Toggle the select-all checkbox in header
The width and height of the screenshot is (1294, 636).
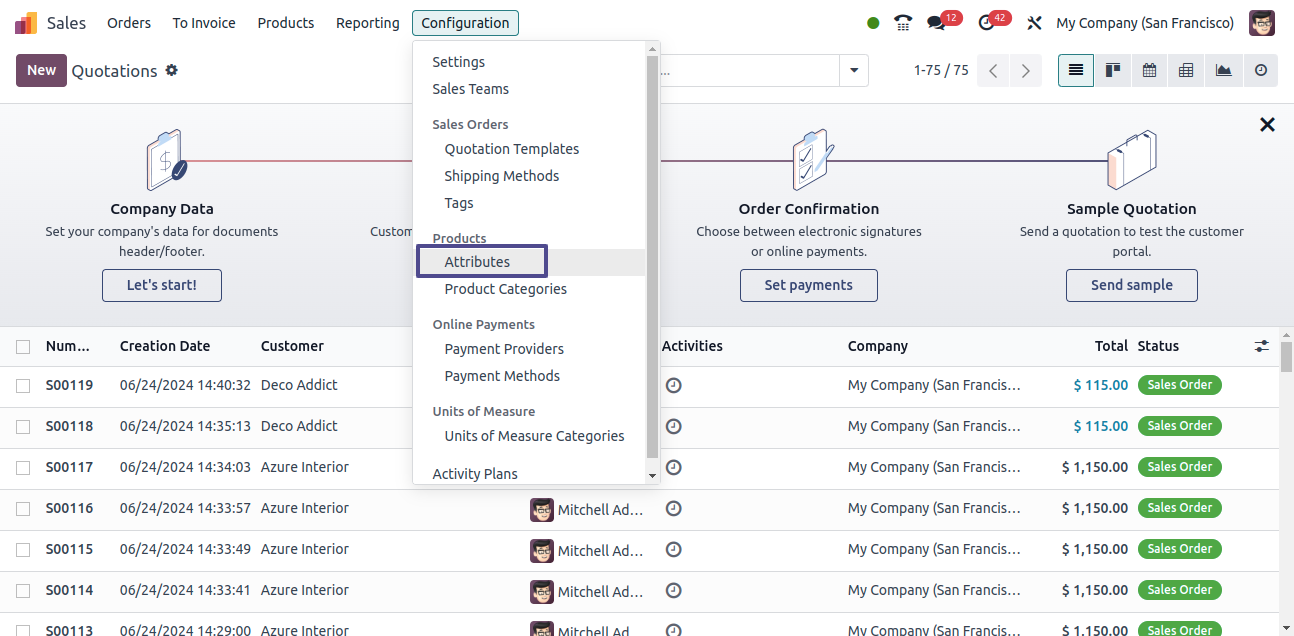click(23, 347)
